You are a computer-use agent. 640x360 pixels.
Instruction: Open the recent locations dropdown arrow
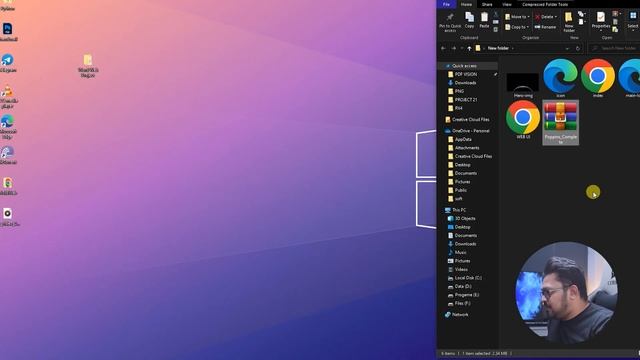pos(462,48)
